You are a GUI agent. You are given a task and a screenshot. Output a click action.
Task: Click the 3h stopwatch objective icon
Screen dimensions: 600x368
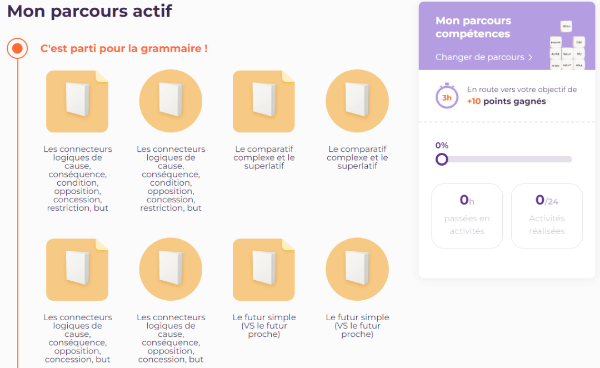(447, 96)
